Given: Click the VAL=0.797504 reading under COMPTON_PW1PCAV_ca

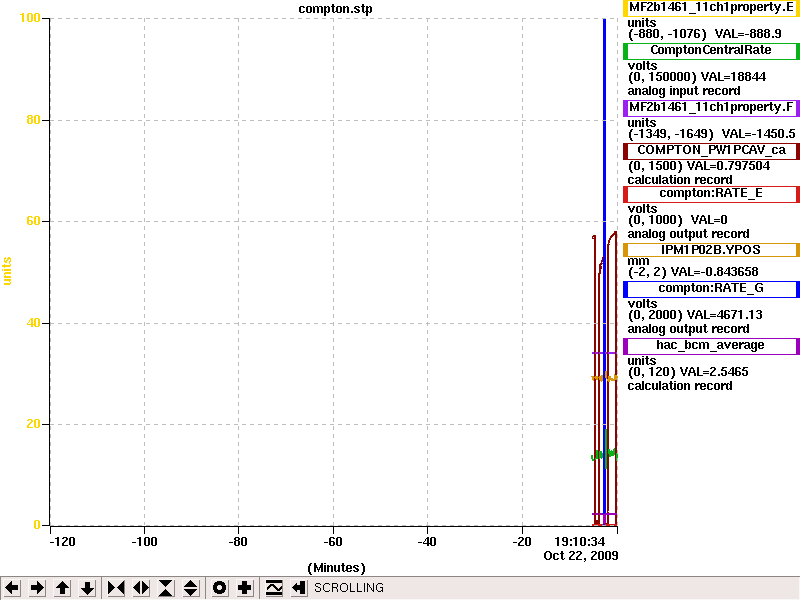Looking at the screenshot, I should pos(729,166).
